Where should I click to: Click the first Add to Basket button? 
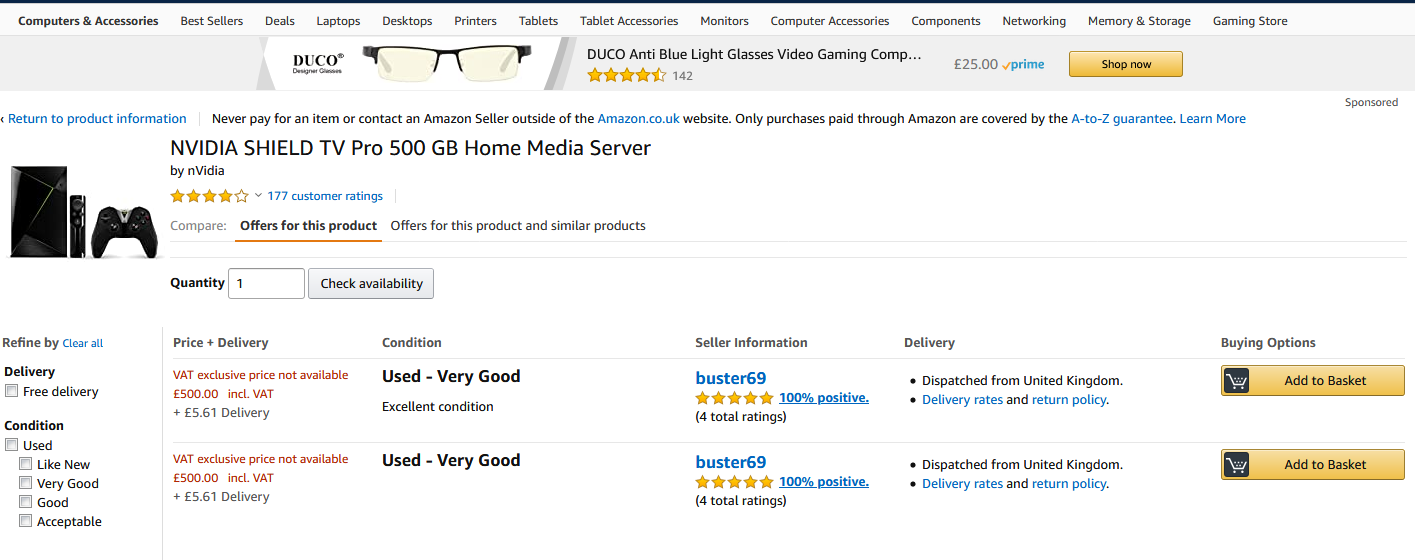pos(1312,381)
